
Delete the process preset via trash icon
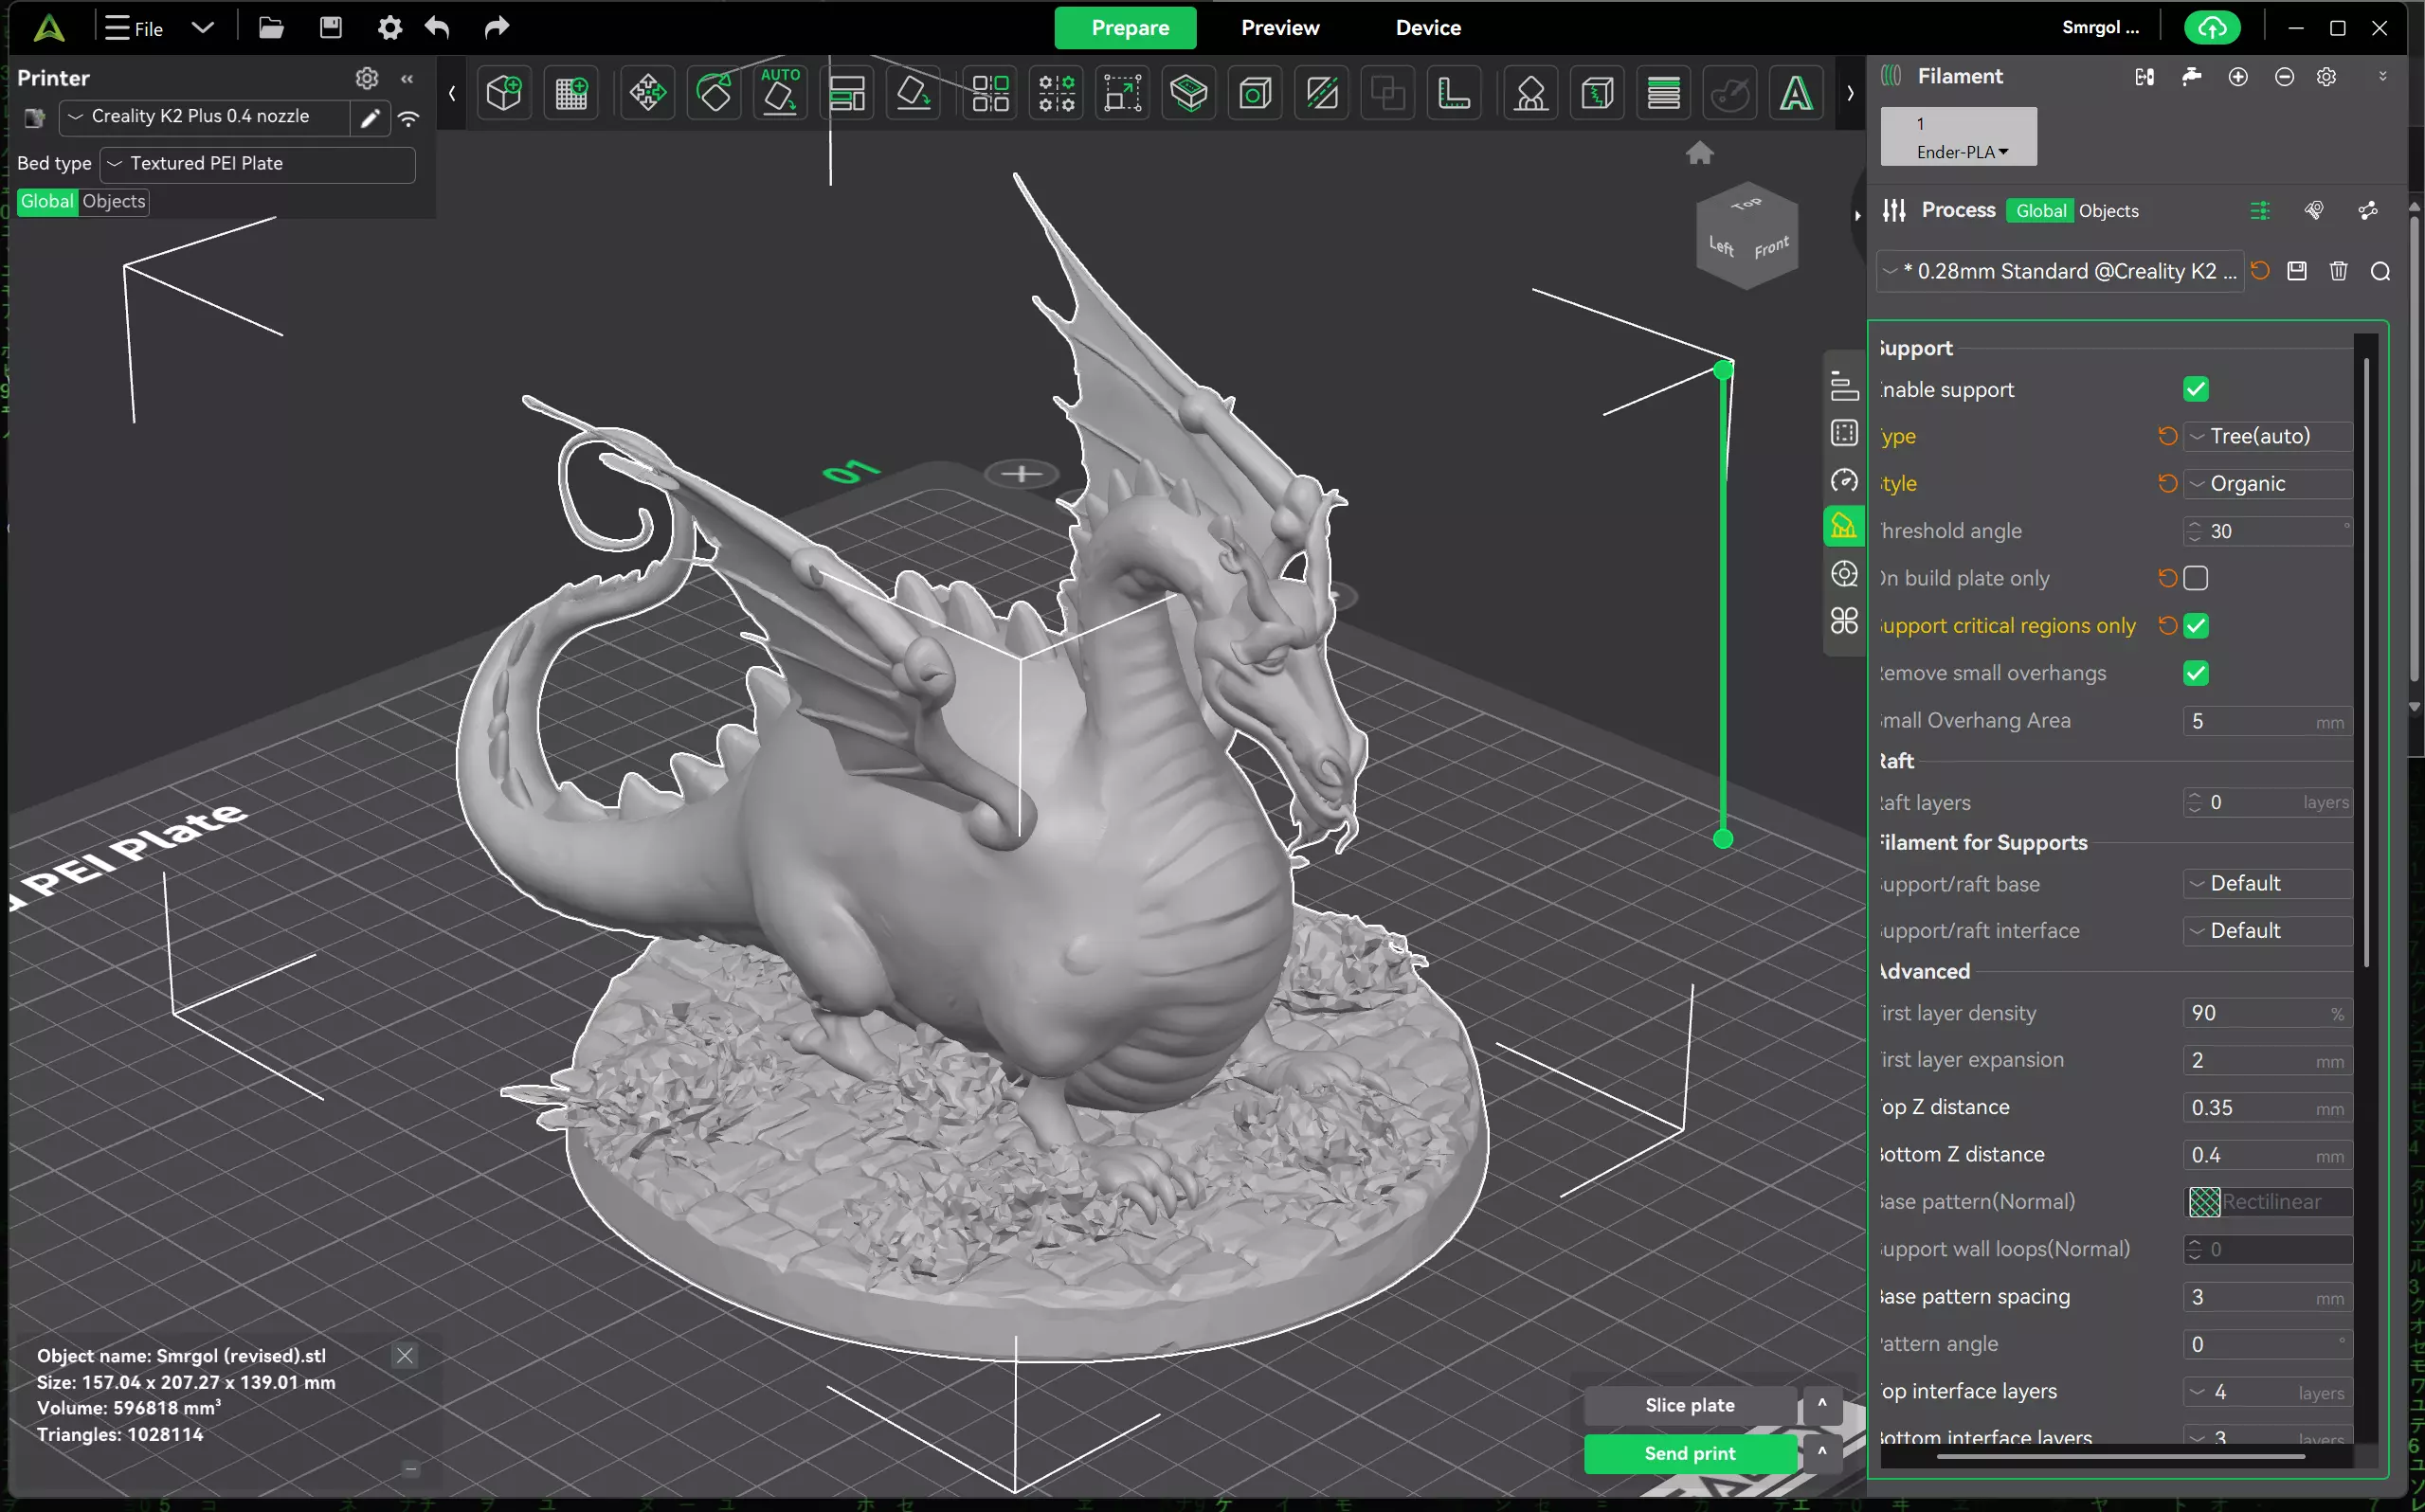(2338, 271)
